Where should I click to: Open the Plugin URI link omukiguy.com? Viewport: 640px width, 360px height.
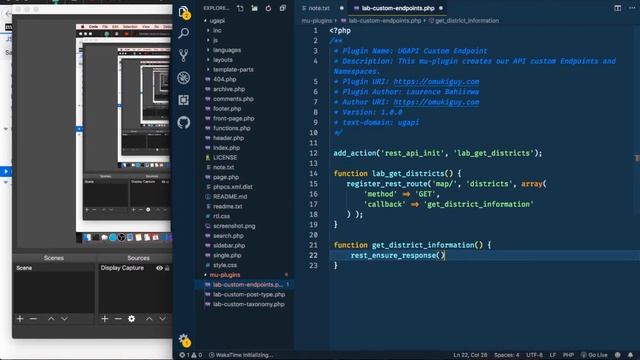pyautogui.click(x=436, y=82)
